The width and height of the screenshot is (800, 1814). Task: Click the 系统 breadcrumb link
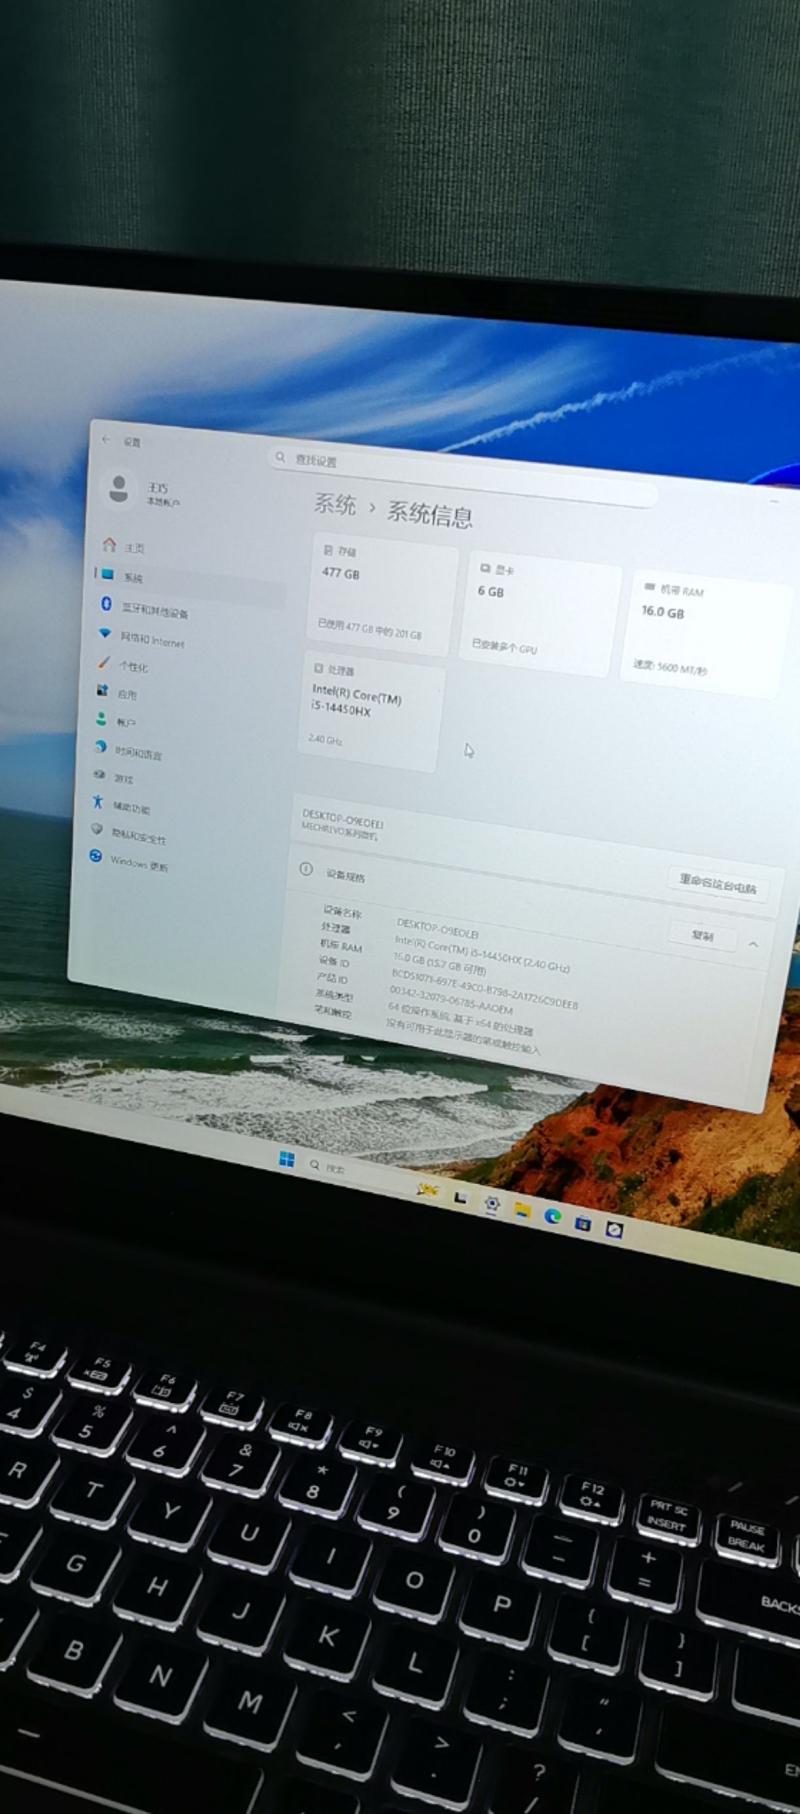[335, 504]
